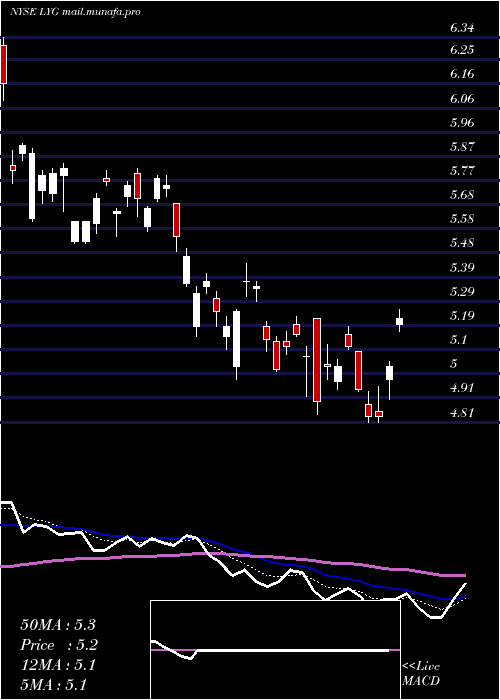The height and width of the screenshot is (700, 500).
Task: Click the 5.58 price axis label
Action: 462,219
